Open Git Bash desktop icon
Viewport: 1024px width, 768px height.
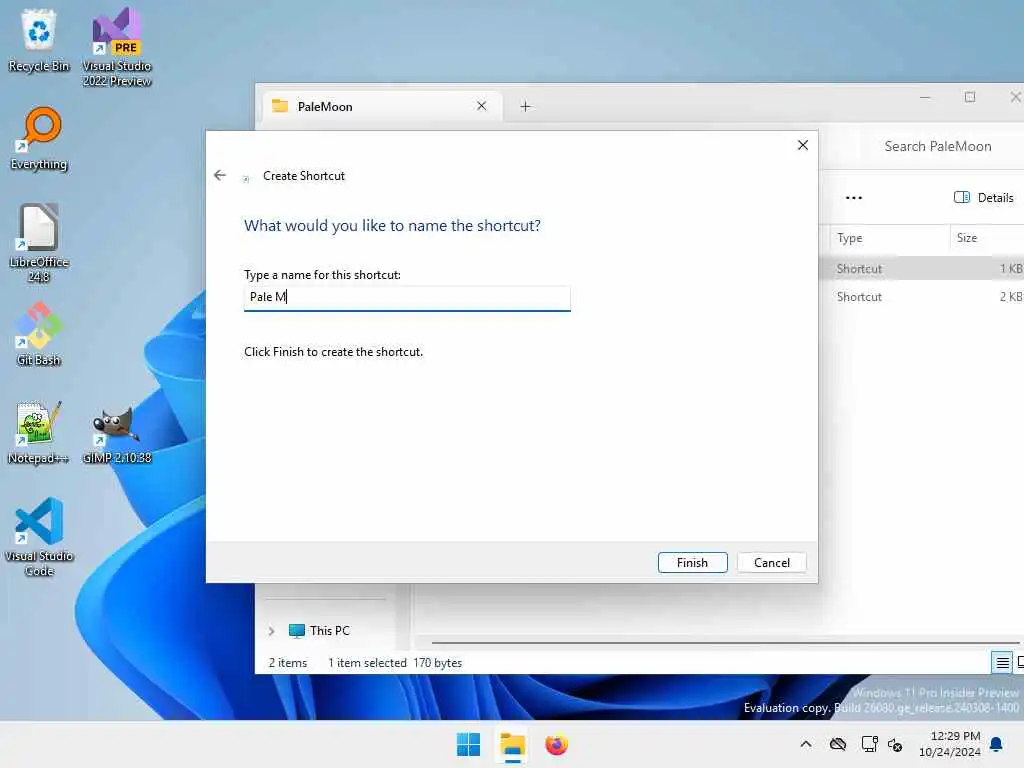[x=39, y=334]
